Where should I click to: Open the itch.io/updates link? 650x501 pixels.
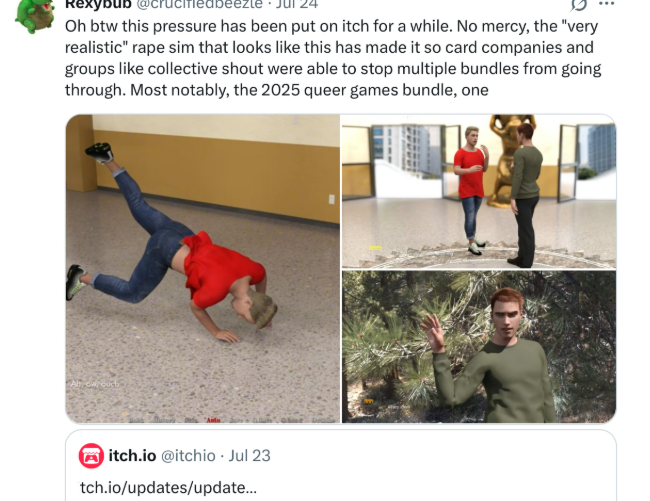168,488
